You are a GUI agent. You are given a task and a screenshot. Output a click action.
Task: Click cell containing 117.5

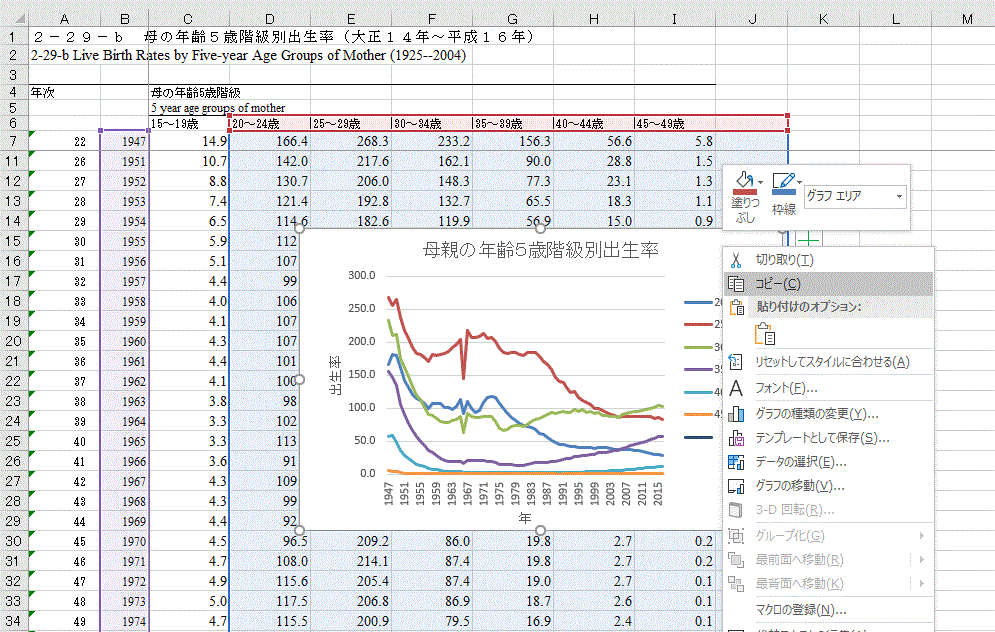tap(270, 601)
